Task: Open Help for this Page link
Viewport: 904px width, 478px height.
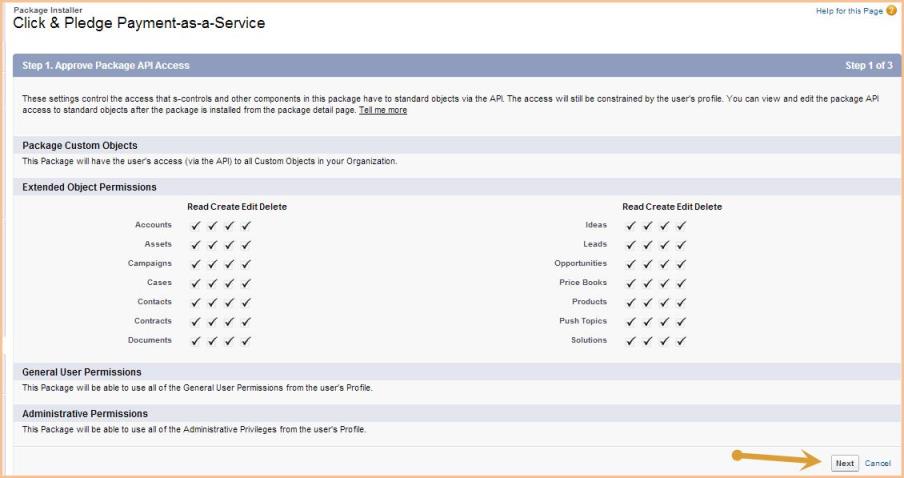Action: (849, 11)
